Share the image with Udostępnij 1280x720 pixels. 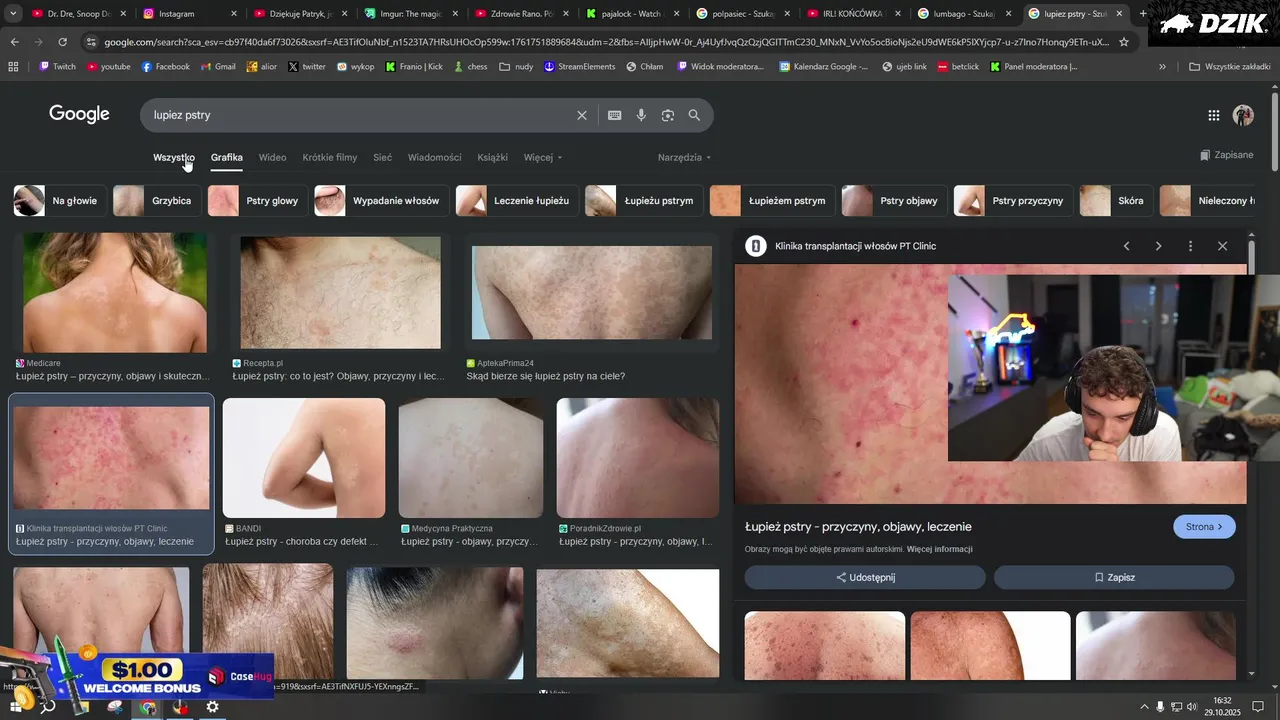coord(865,577)
